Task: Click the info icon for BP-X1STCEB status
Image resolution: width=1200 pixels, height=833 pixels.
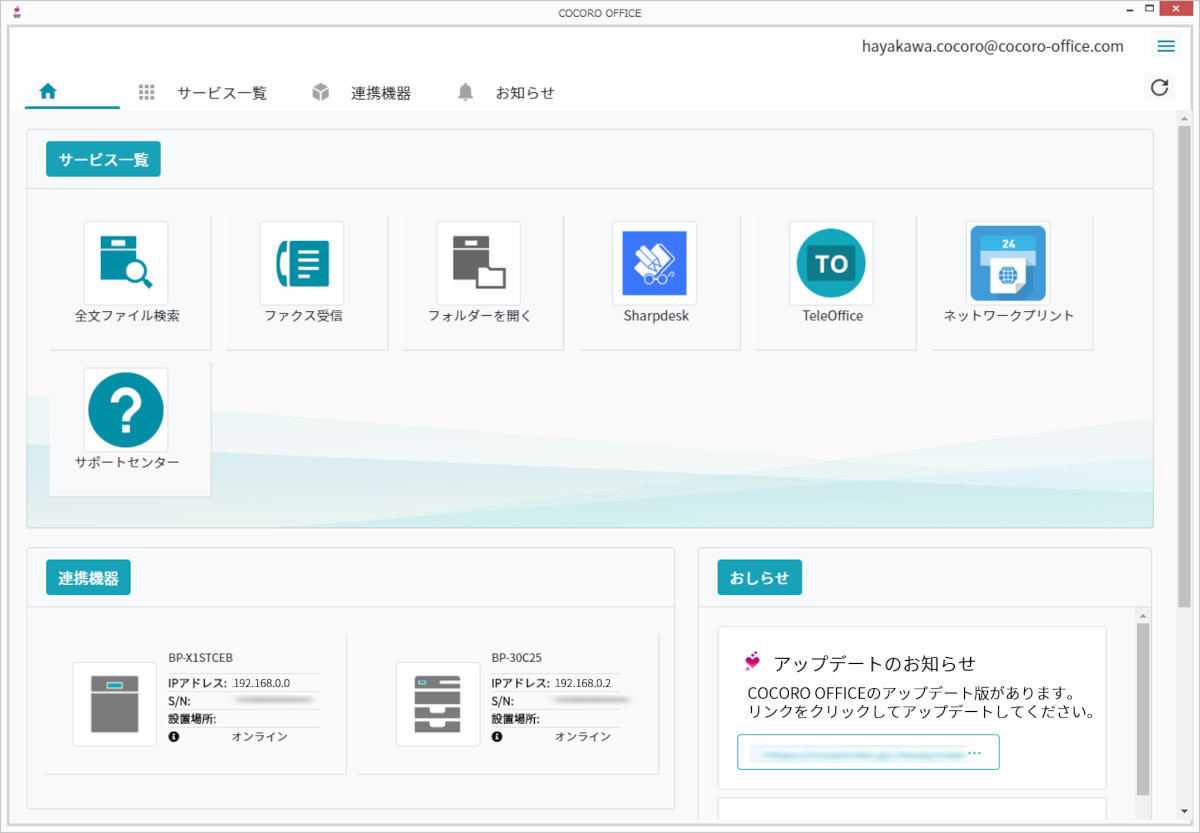Action: (x=174, y=737)
